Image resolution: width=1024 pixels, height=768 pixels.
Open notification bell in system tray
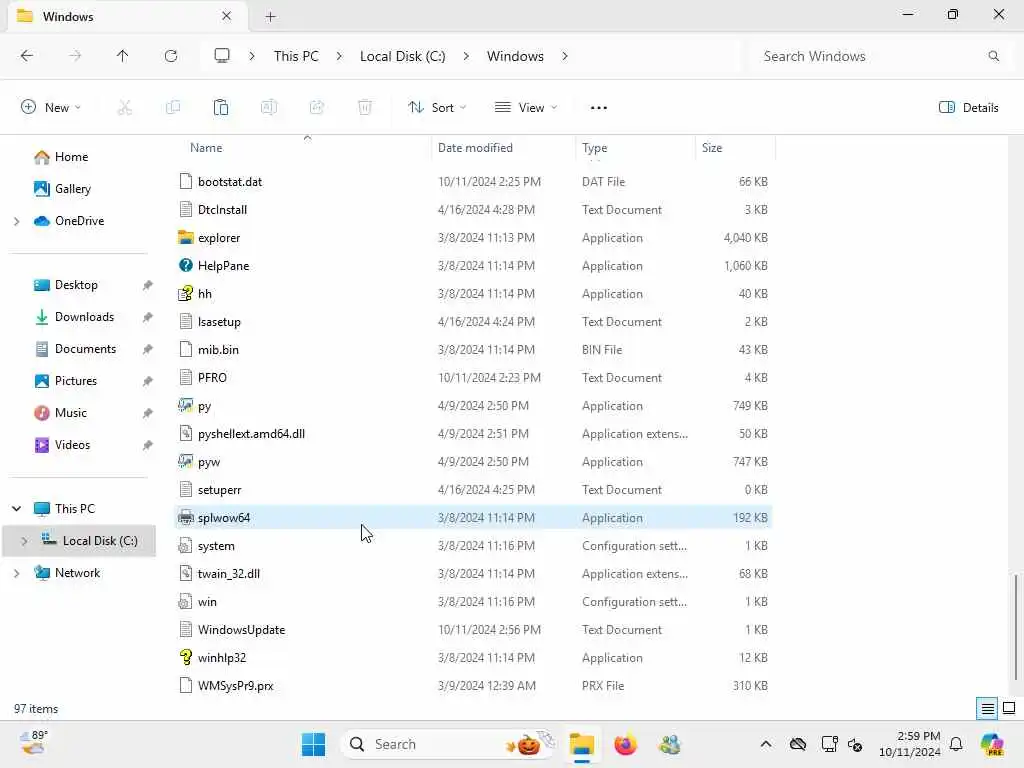point(956,744)
